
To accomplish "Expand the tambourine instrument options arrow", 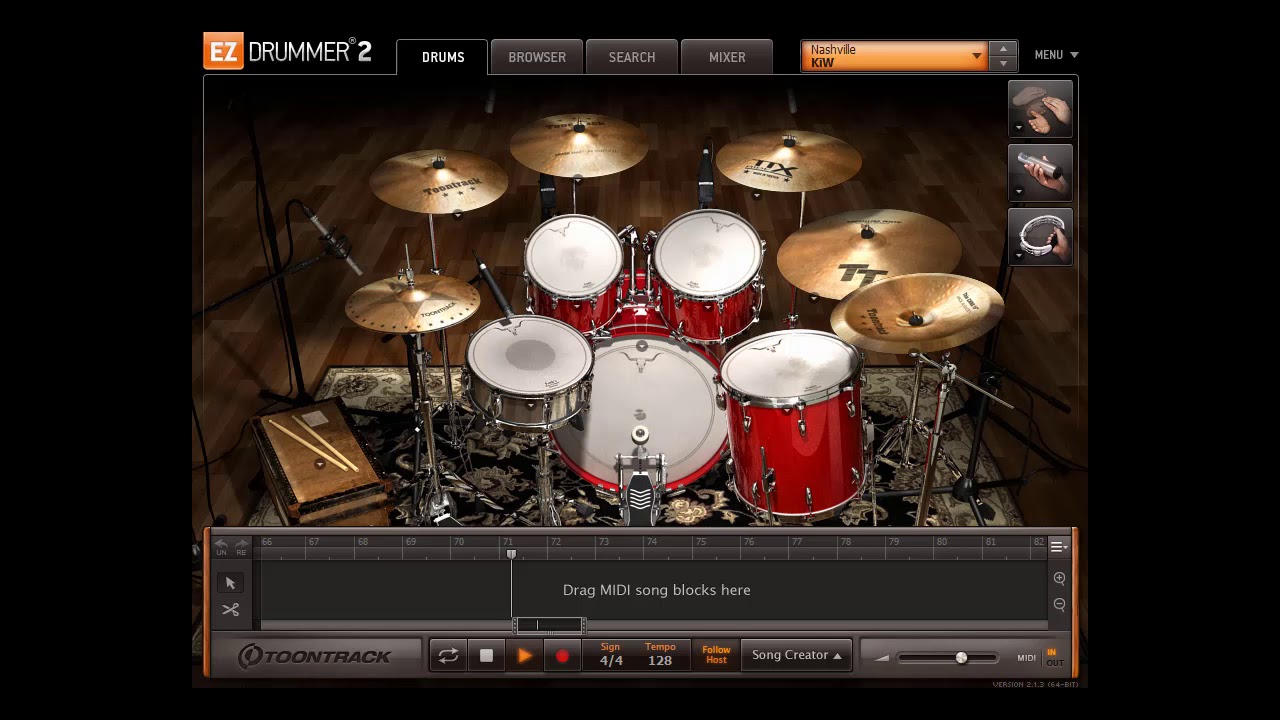I will tap(1018, 256).
